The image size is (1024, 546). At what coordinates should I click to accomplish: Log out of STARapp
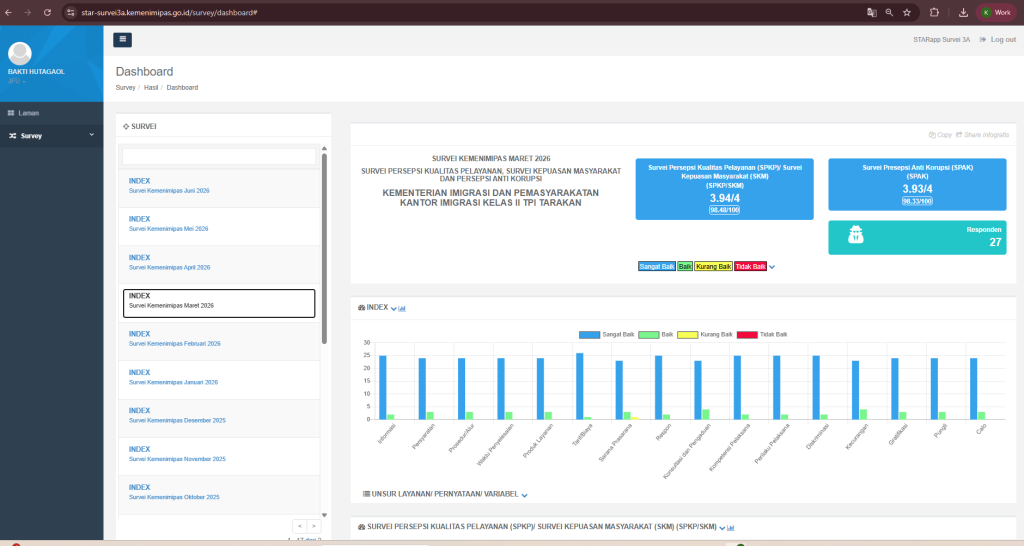point(998,40)
